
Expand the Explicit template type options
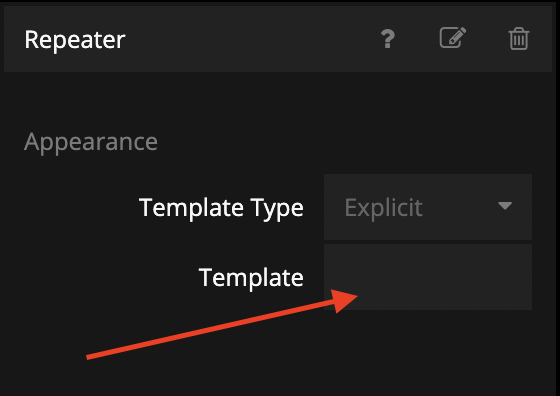pos(428,207)
